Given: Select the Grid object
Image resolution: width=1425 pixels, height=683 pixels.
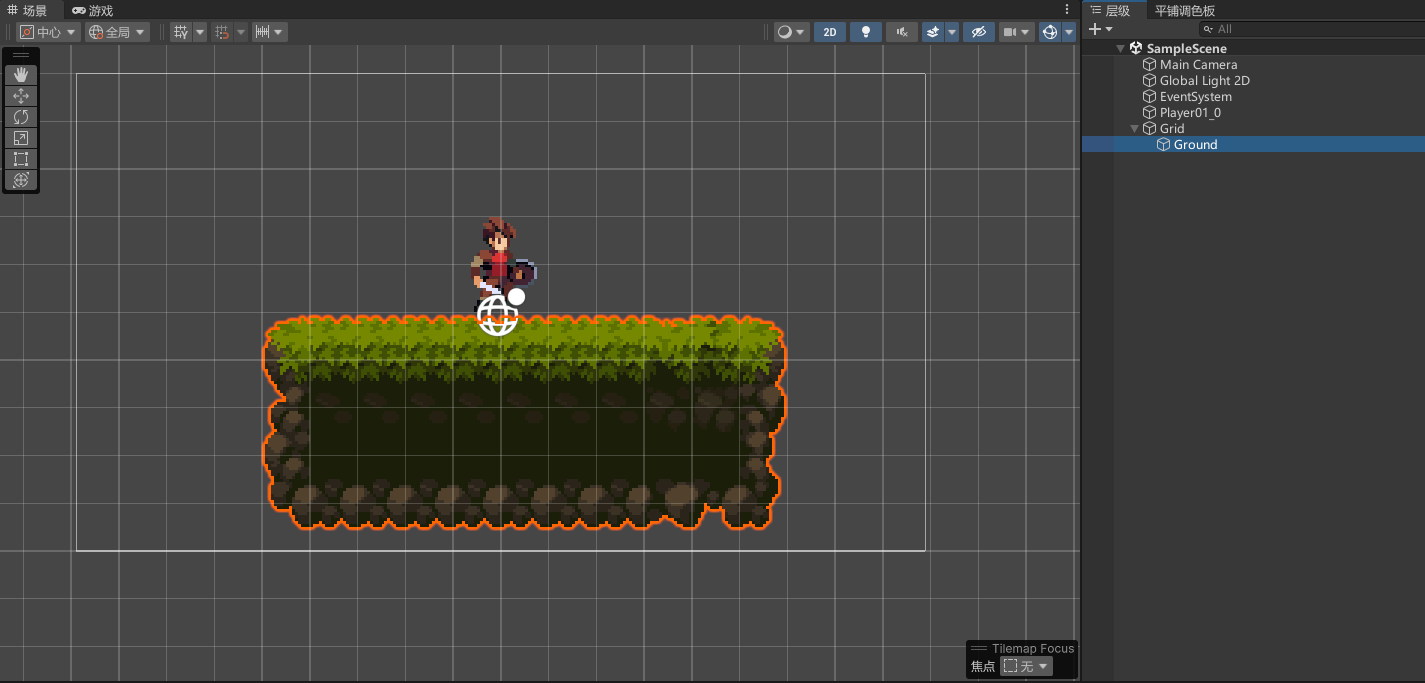Looking at the screenshot, I should 1172,128.
